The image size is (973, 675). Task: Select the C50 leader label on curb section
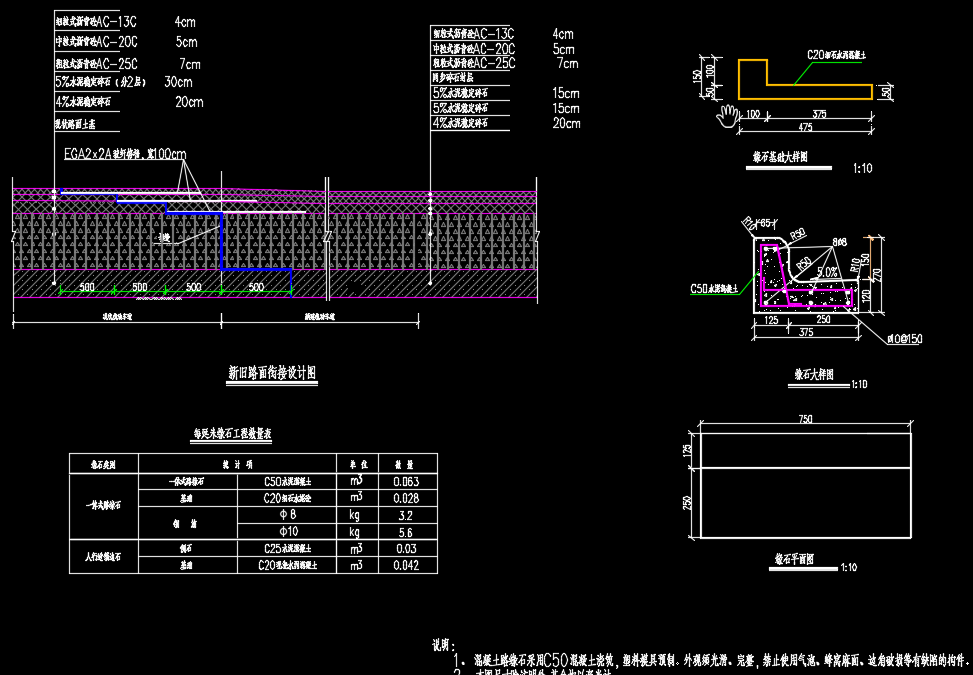point(714,288)
